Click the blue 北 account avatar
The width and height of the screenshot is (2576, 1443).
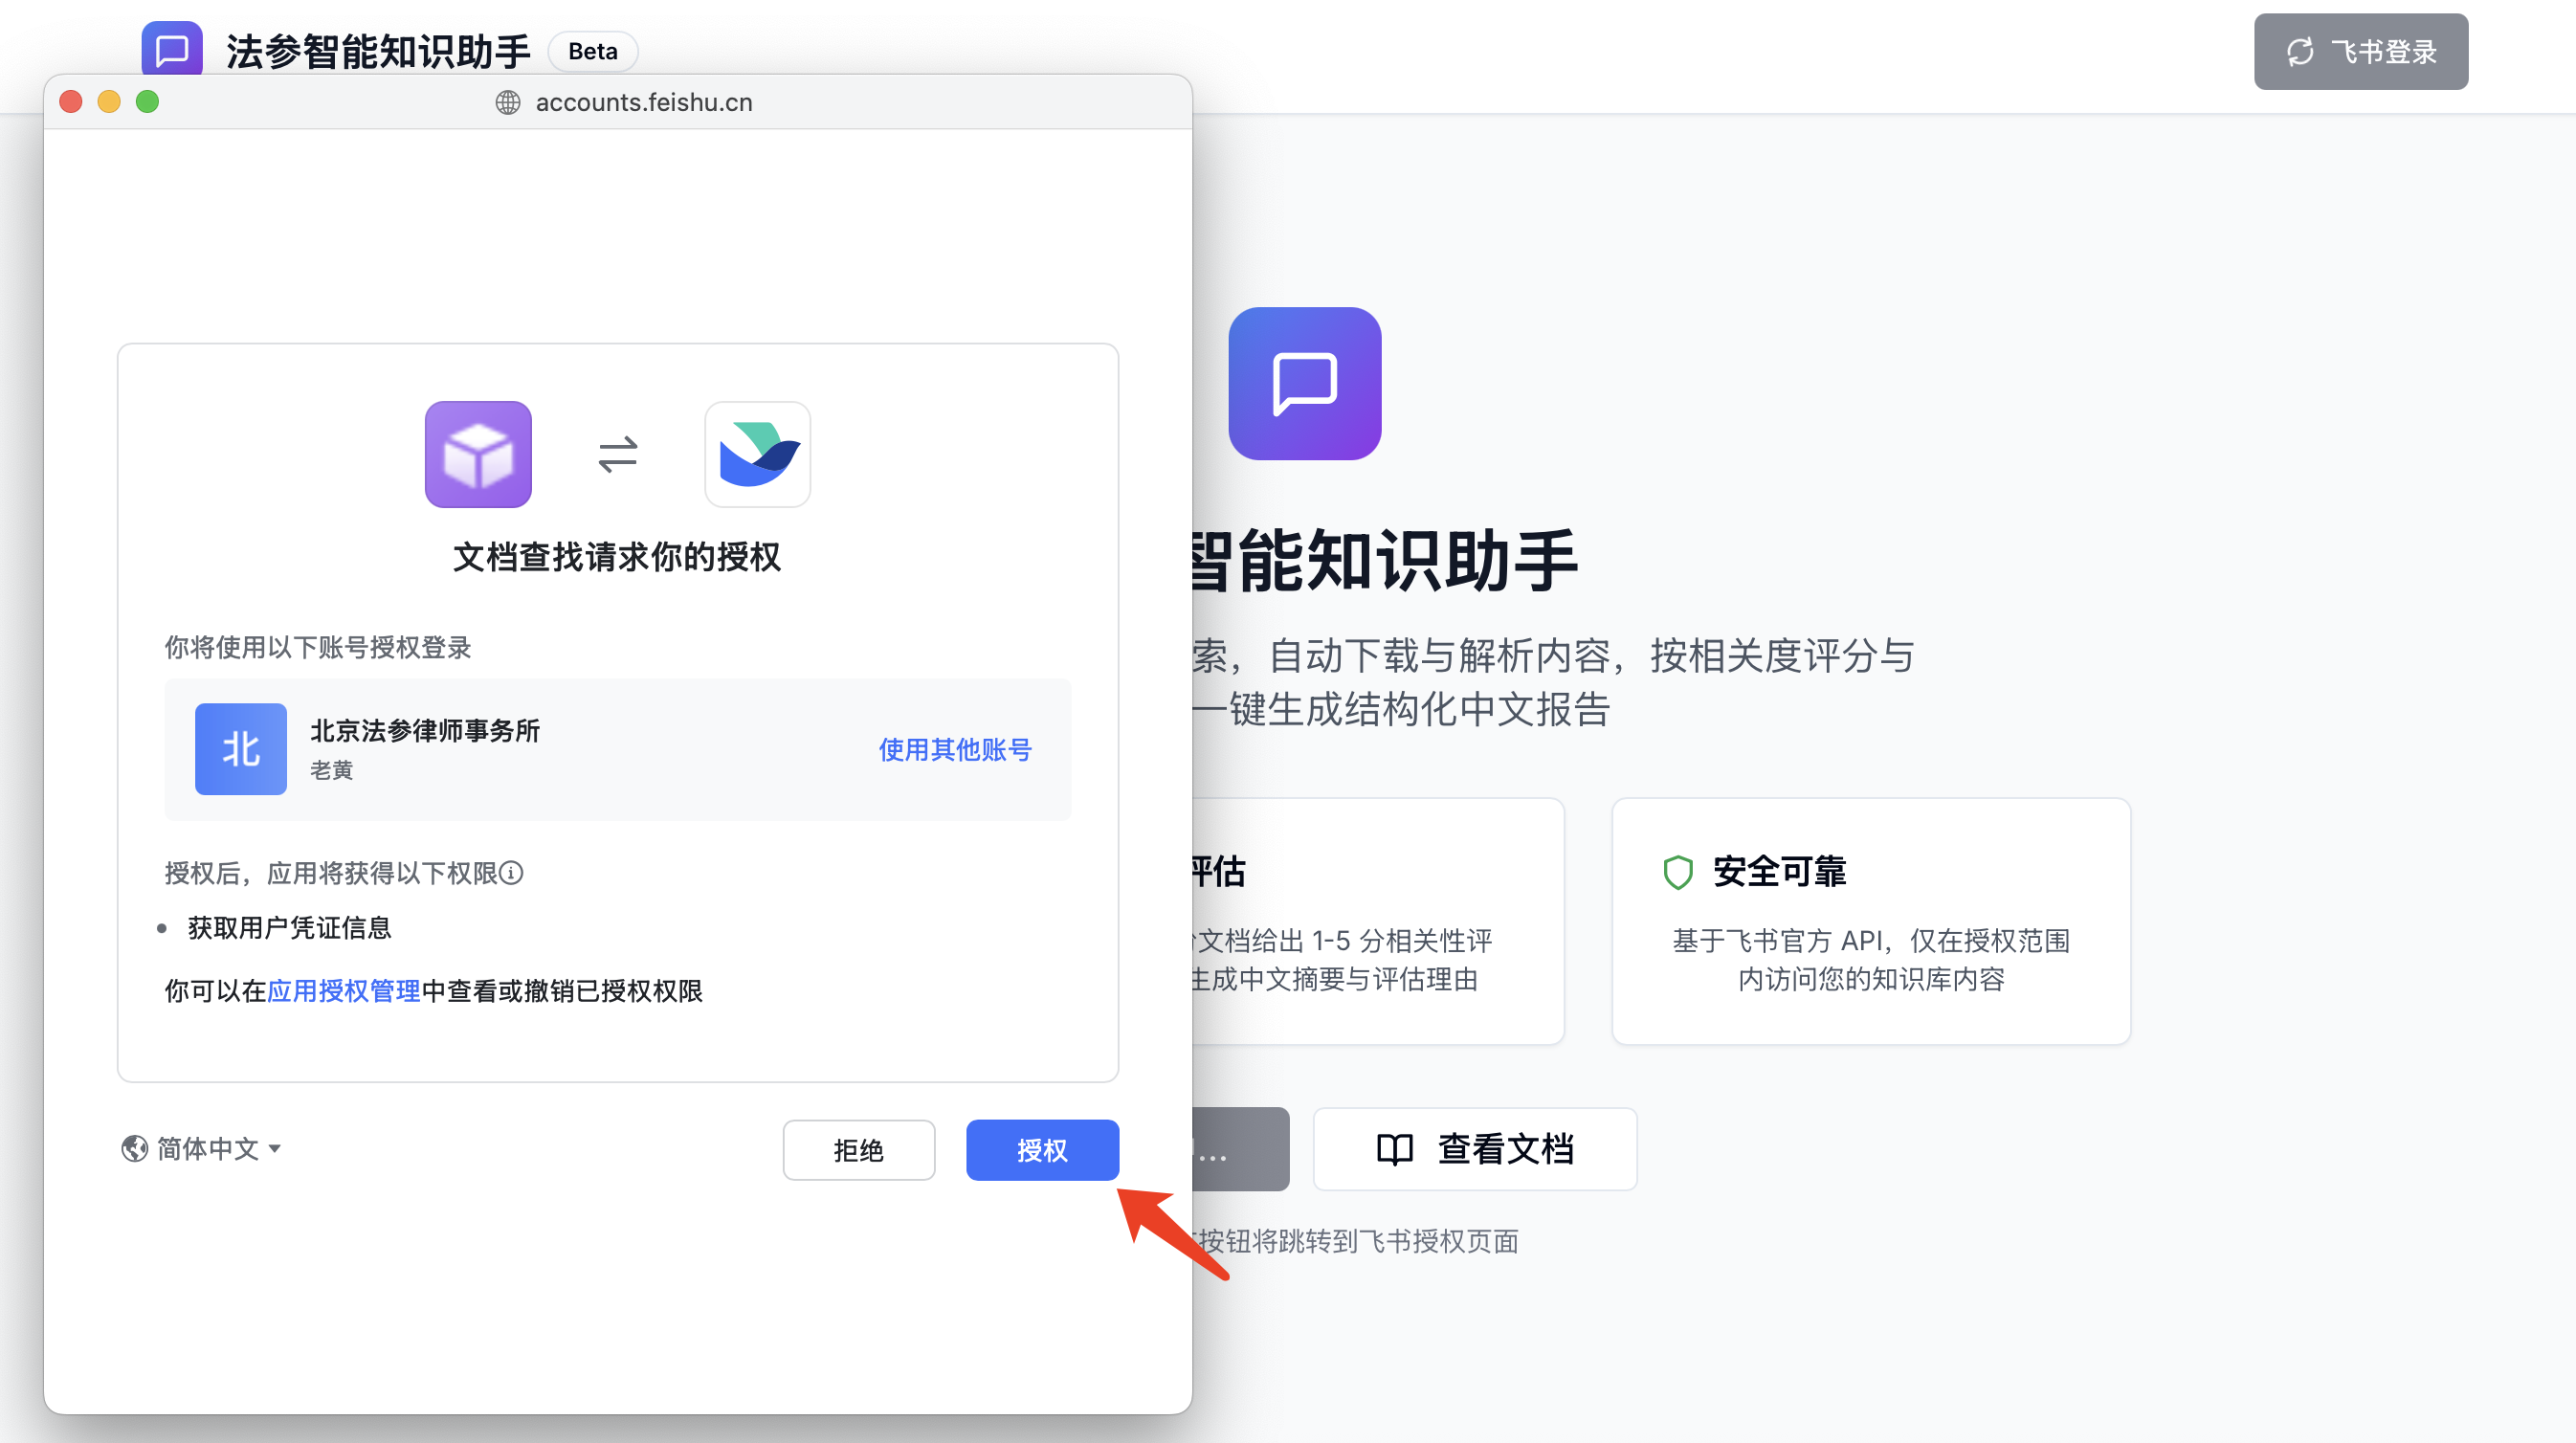coord(240,749)
